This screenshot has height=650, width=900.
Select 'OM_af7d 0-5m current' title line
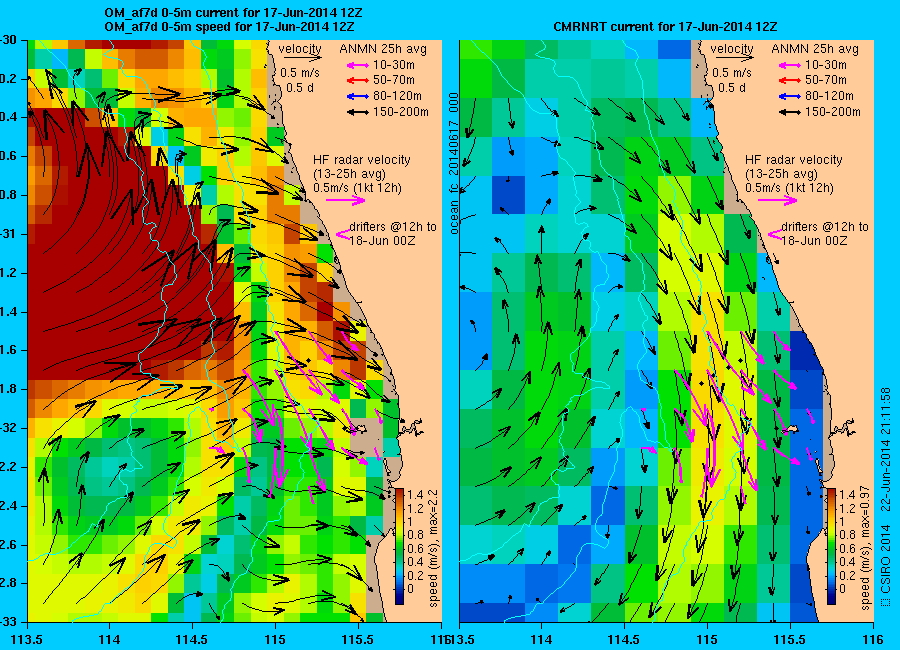pyautogui.click(x=233, y=12)
